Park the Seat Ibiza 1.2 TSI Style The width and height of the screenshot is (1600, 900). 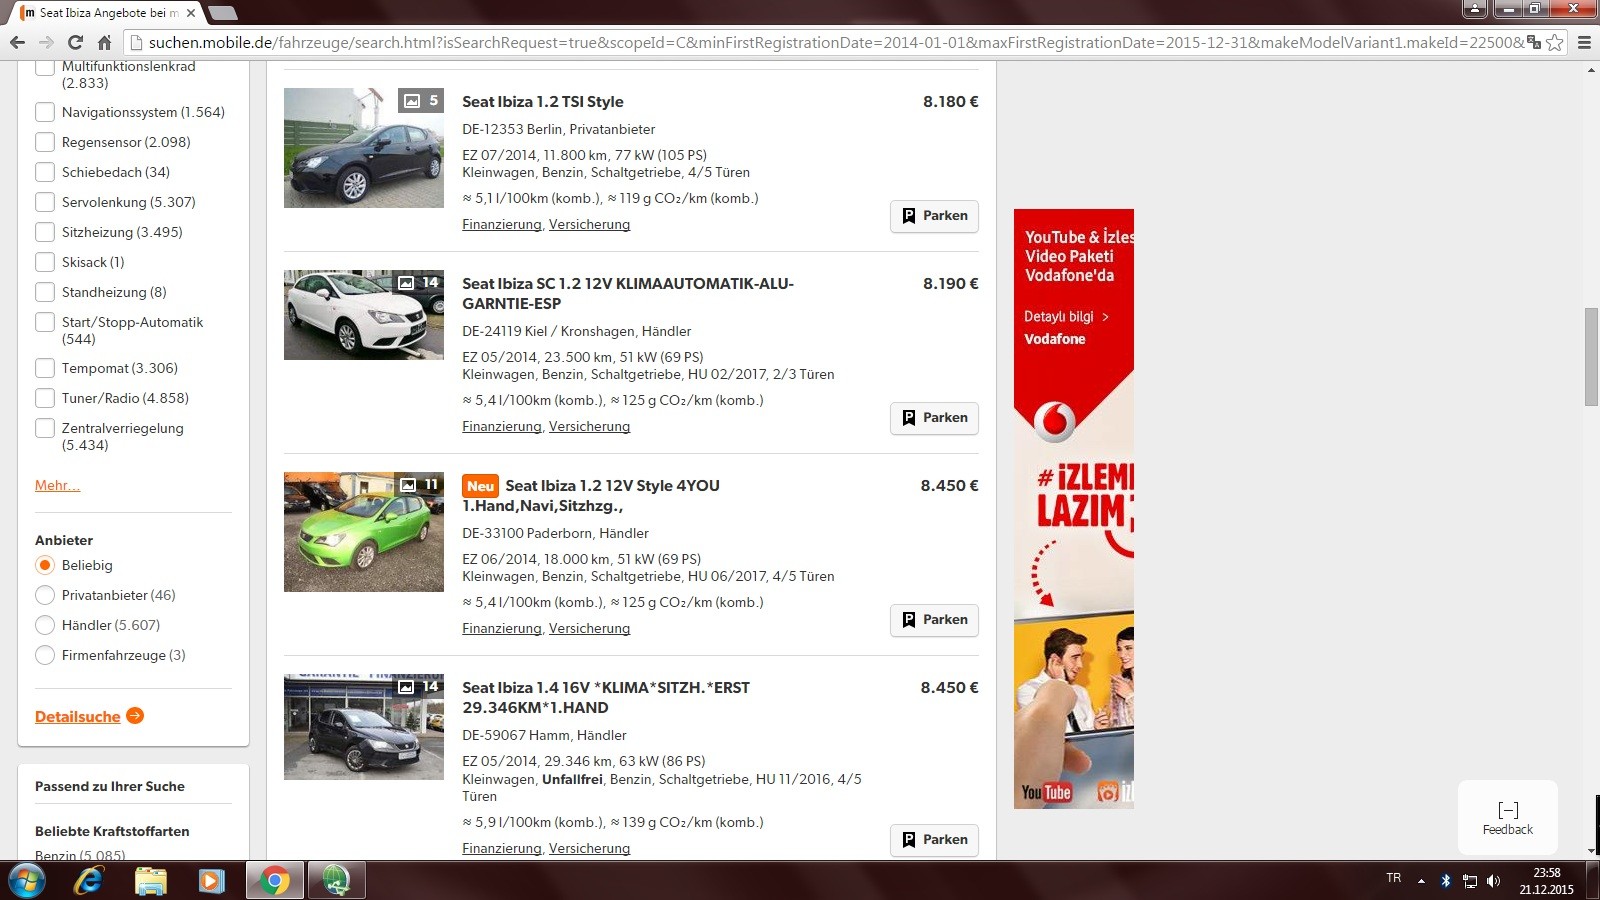click(x=934, y=216)
